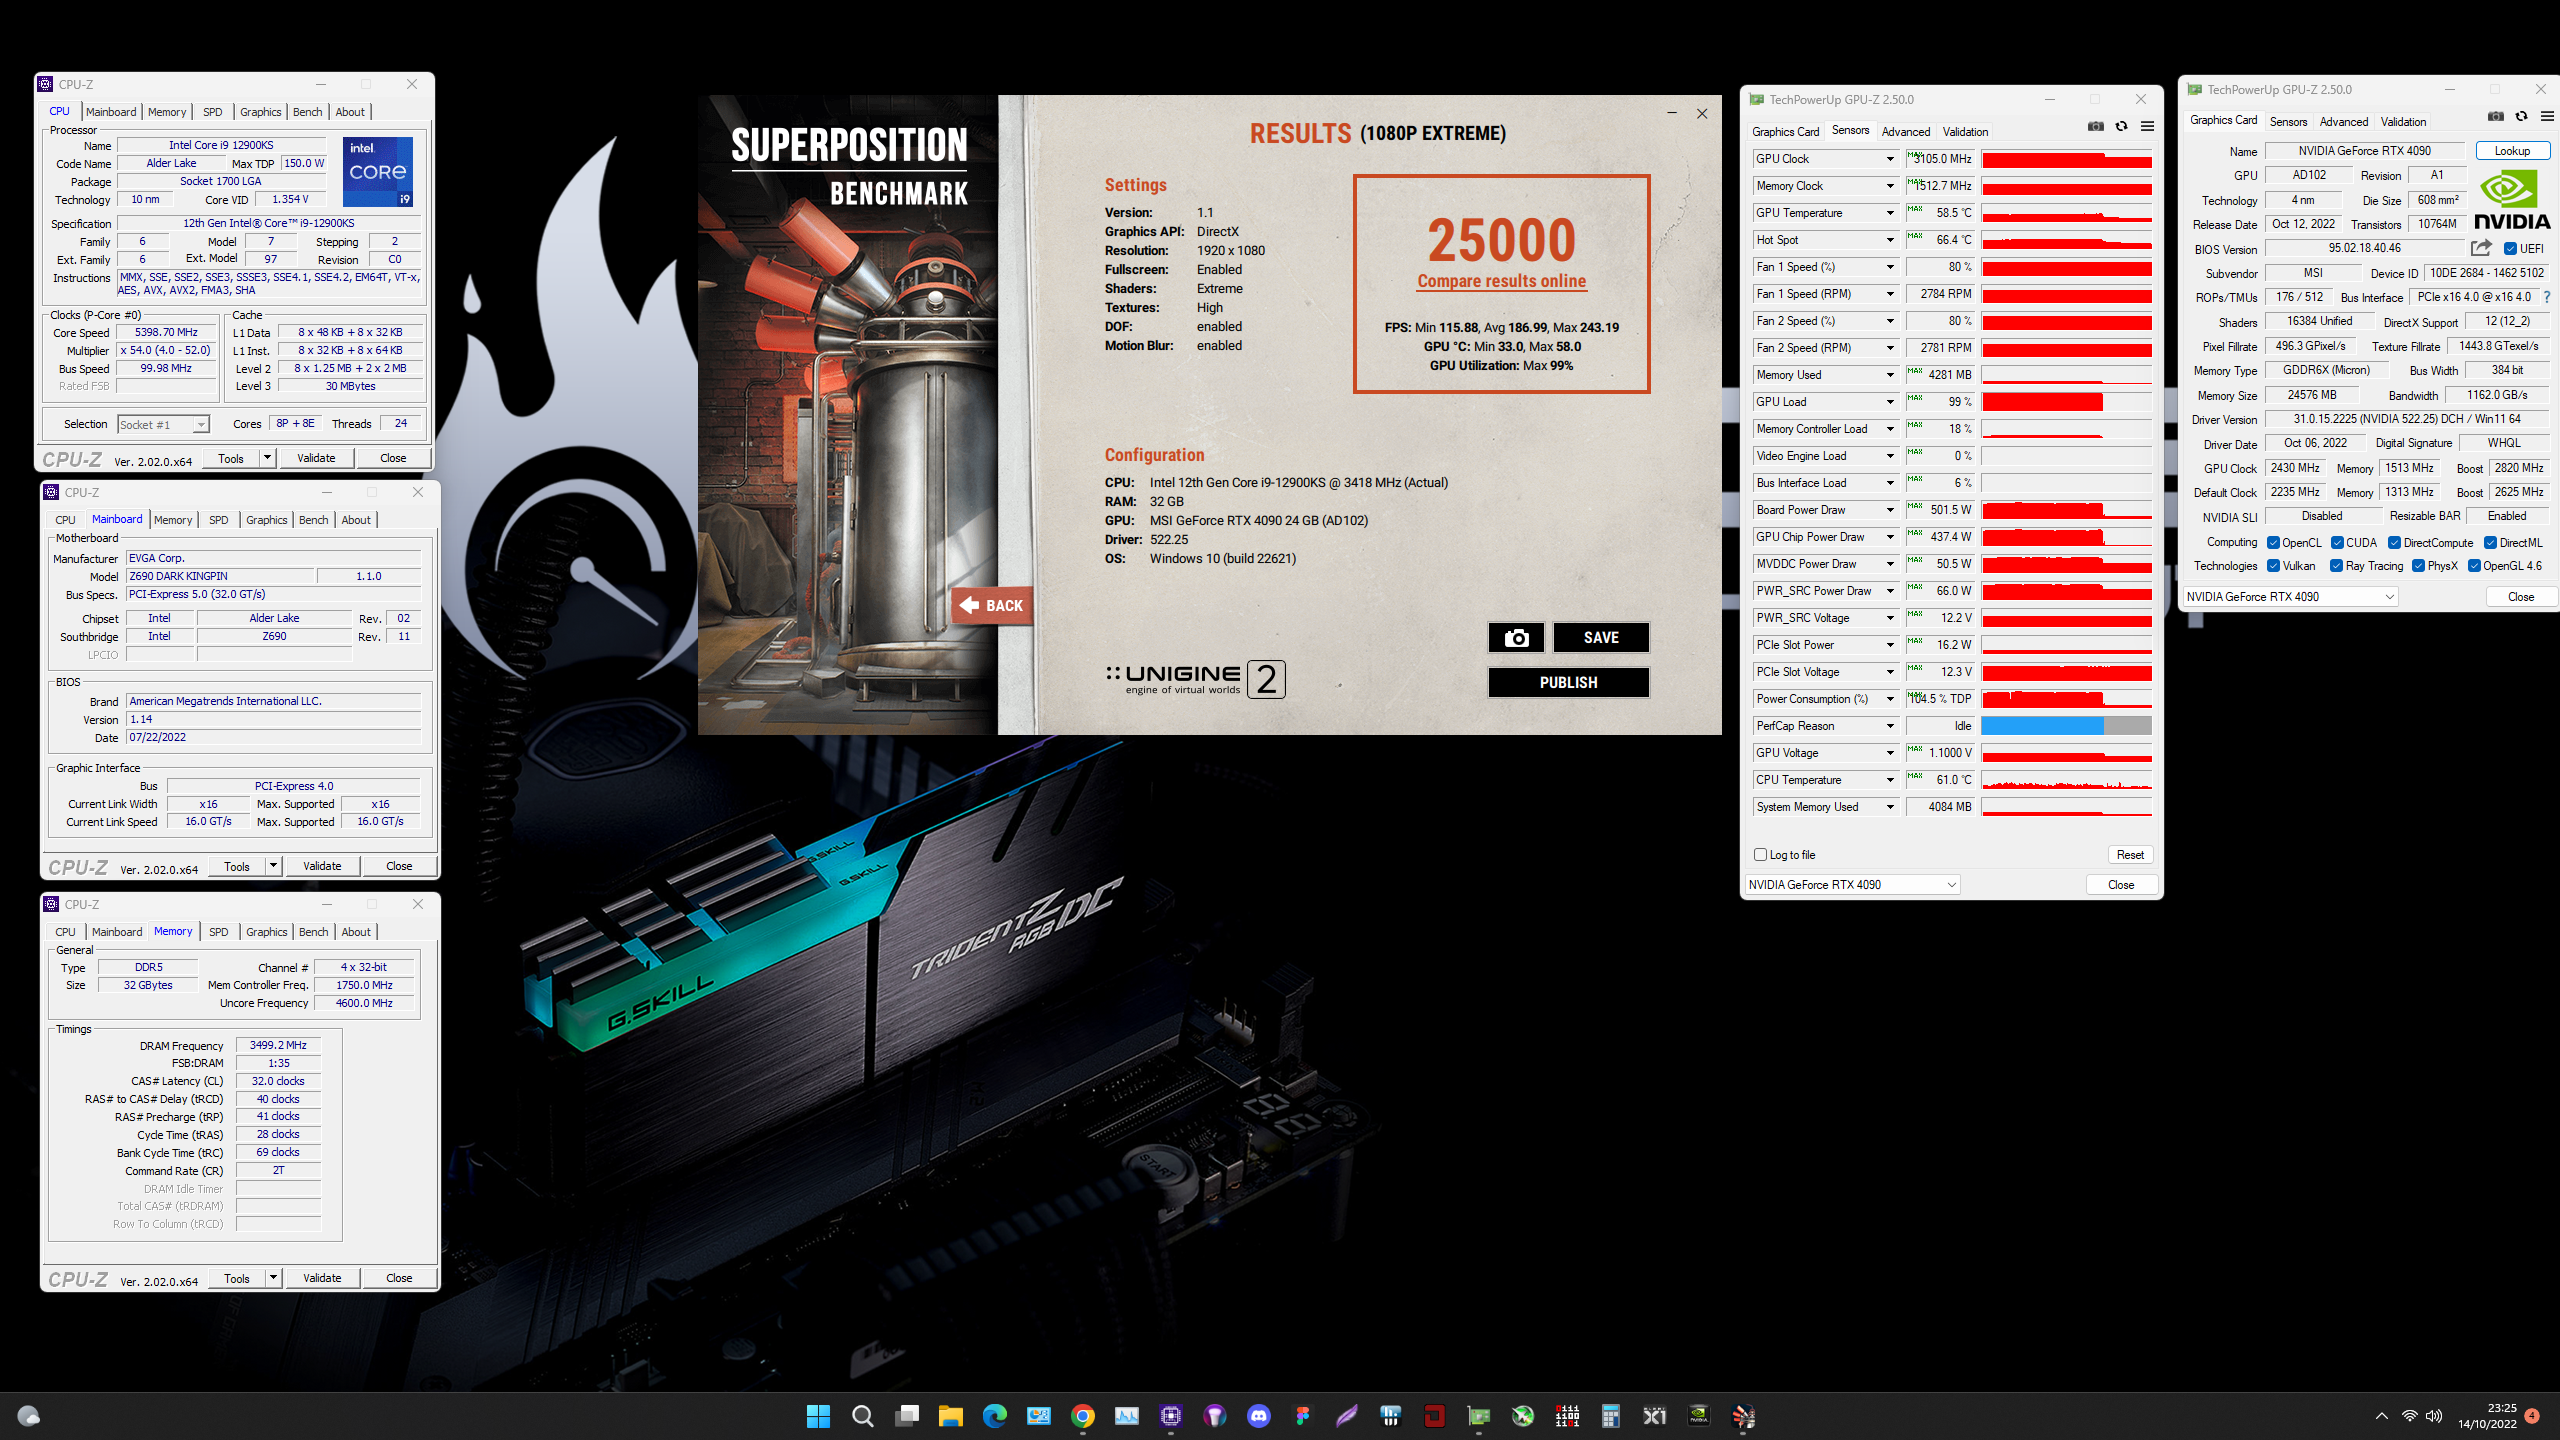The width and height of the screenshot is (2560, 1440).
Task: Click the Bus Interface question mark icon
Action: pyautogui.click(x=2546, y=297)
